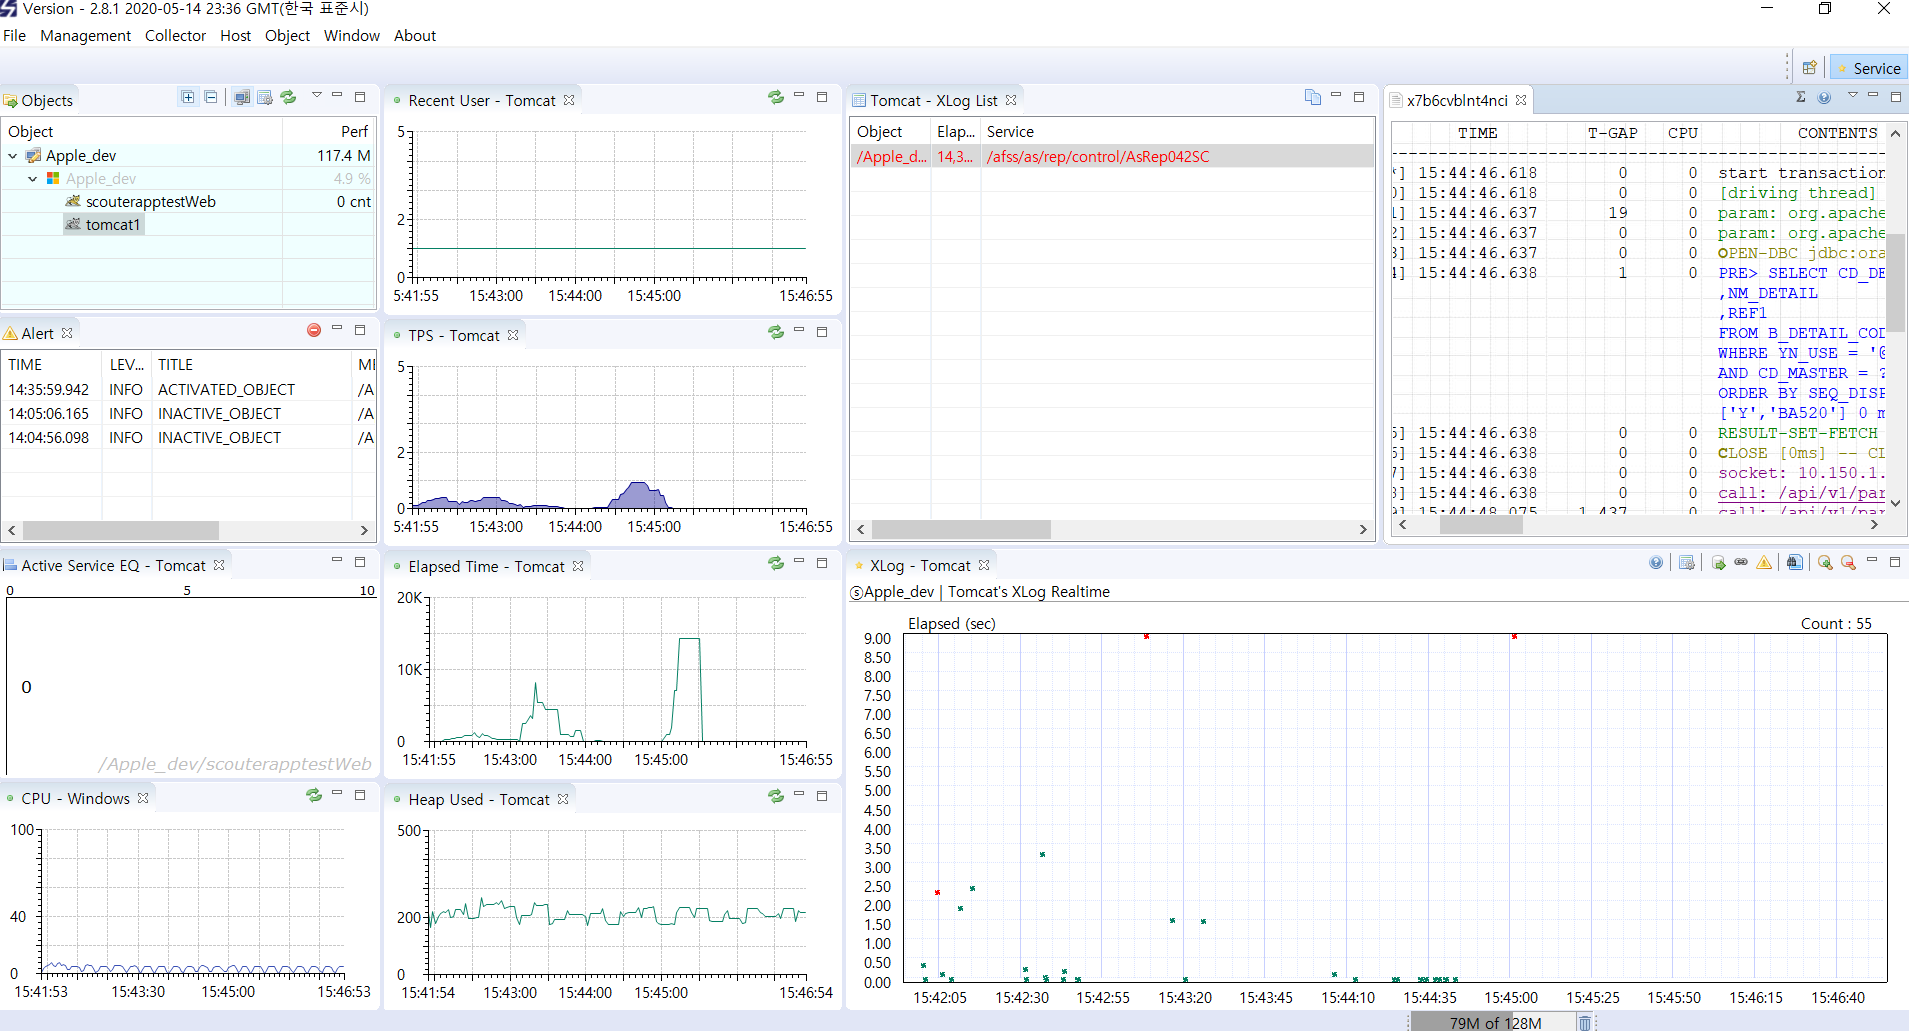Open the About menu

click(x=415, y=36)
